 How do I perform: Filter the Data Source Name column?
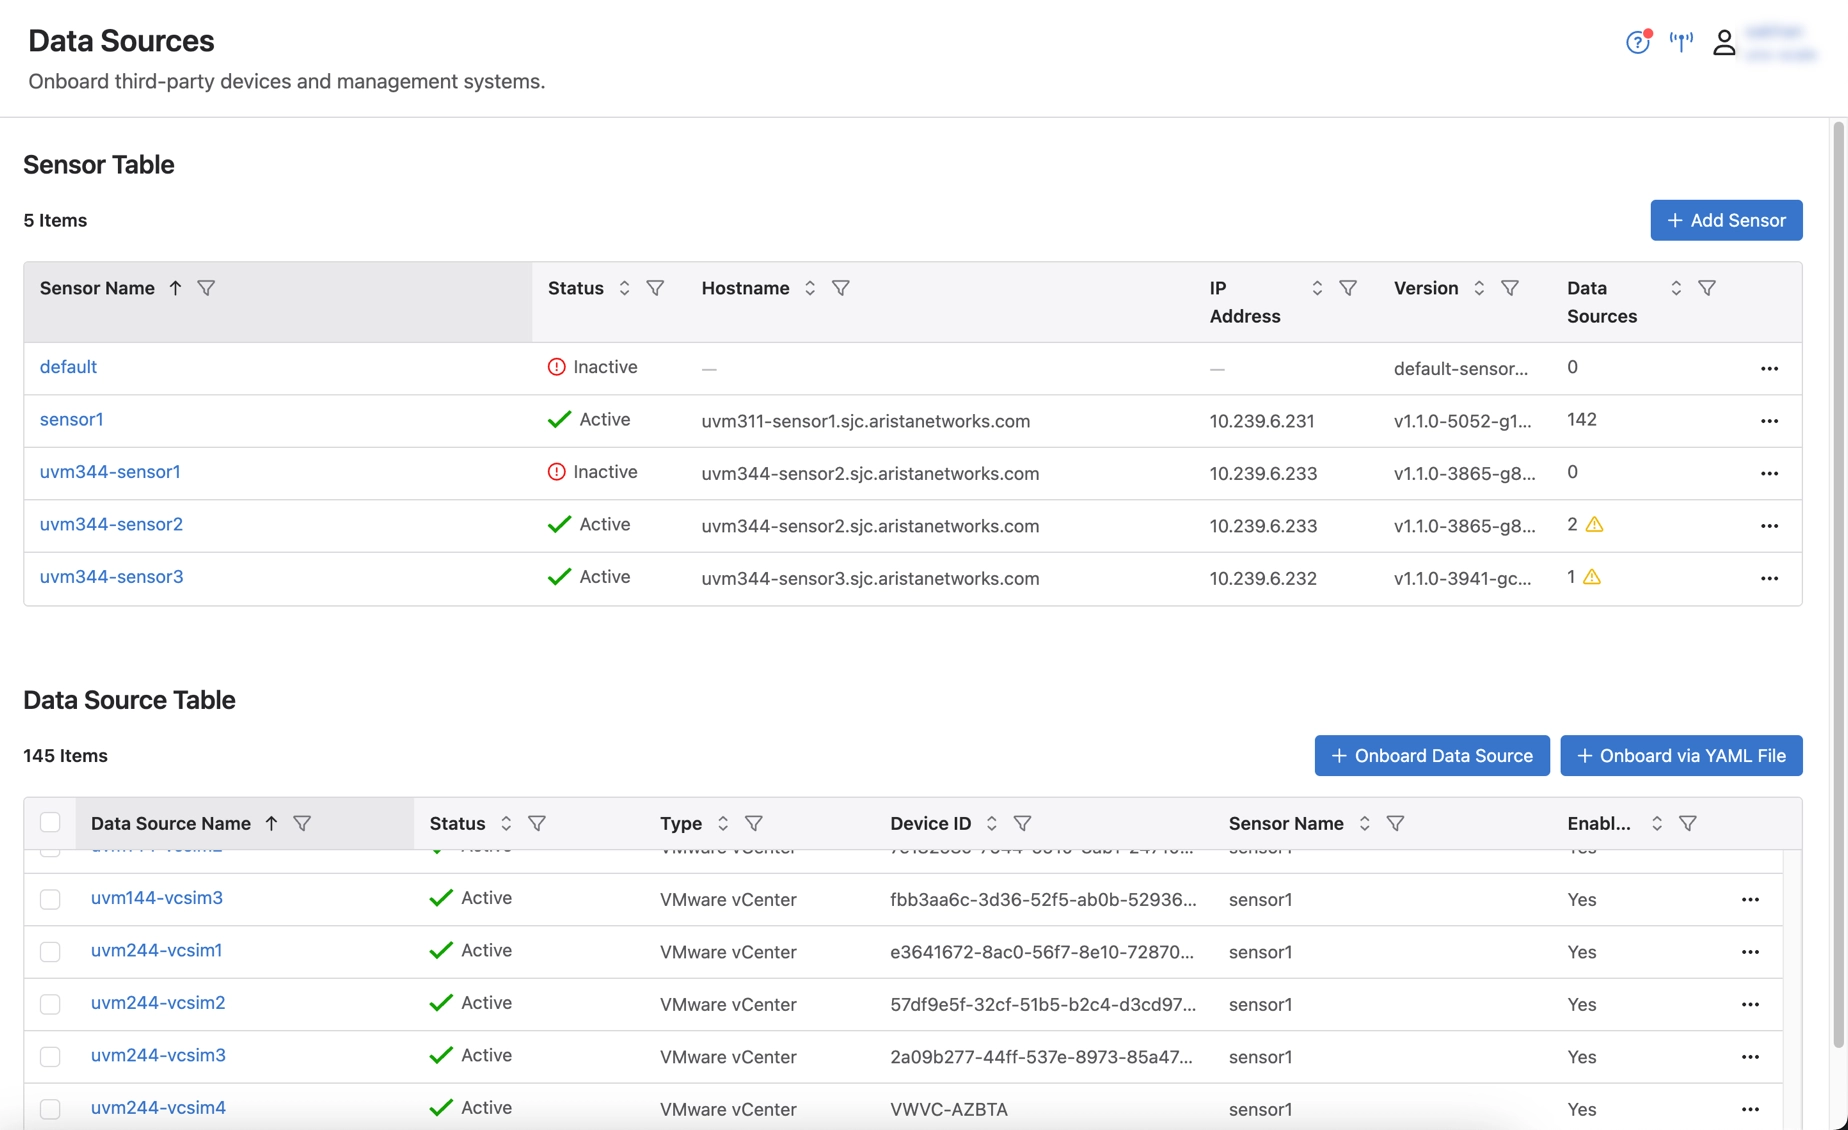pos(302,823)
